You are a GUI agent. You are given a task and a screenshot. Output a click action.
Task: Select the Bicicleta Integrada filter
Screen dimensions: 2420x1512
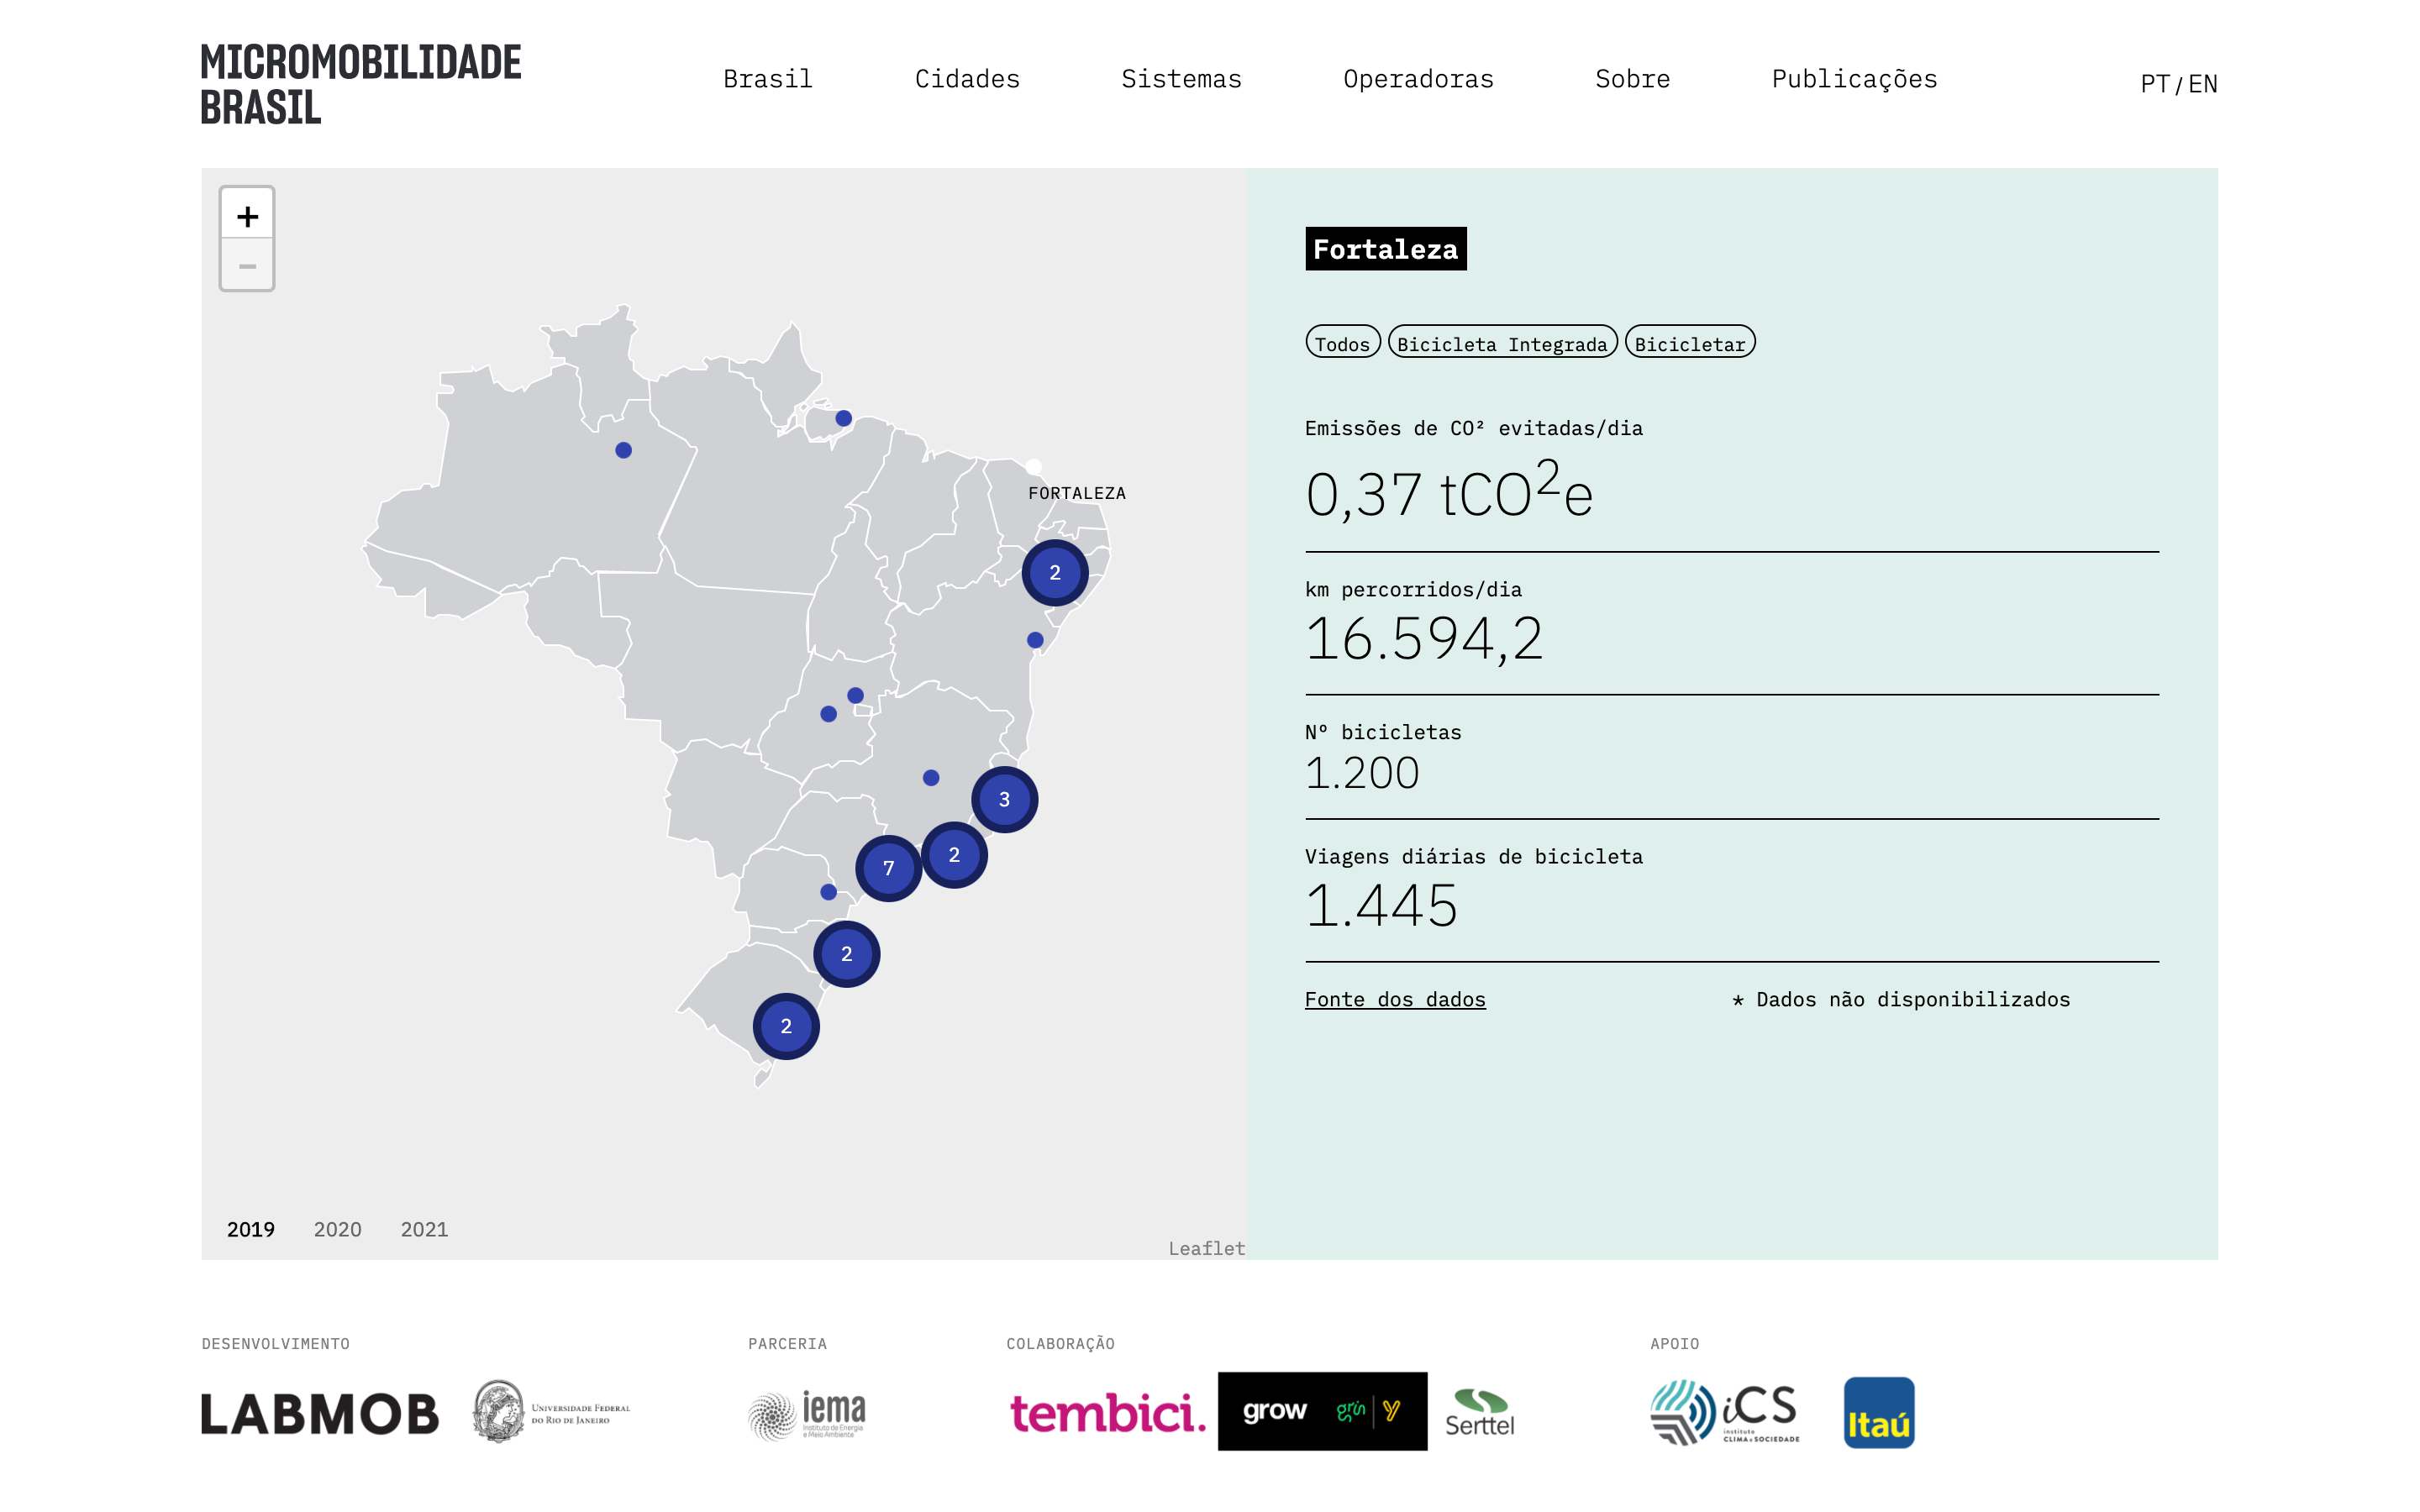click(1501, 343)
